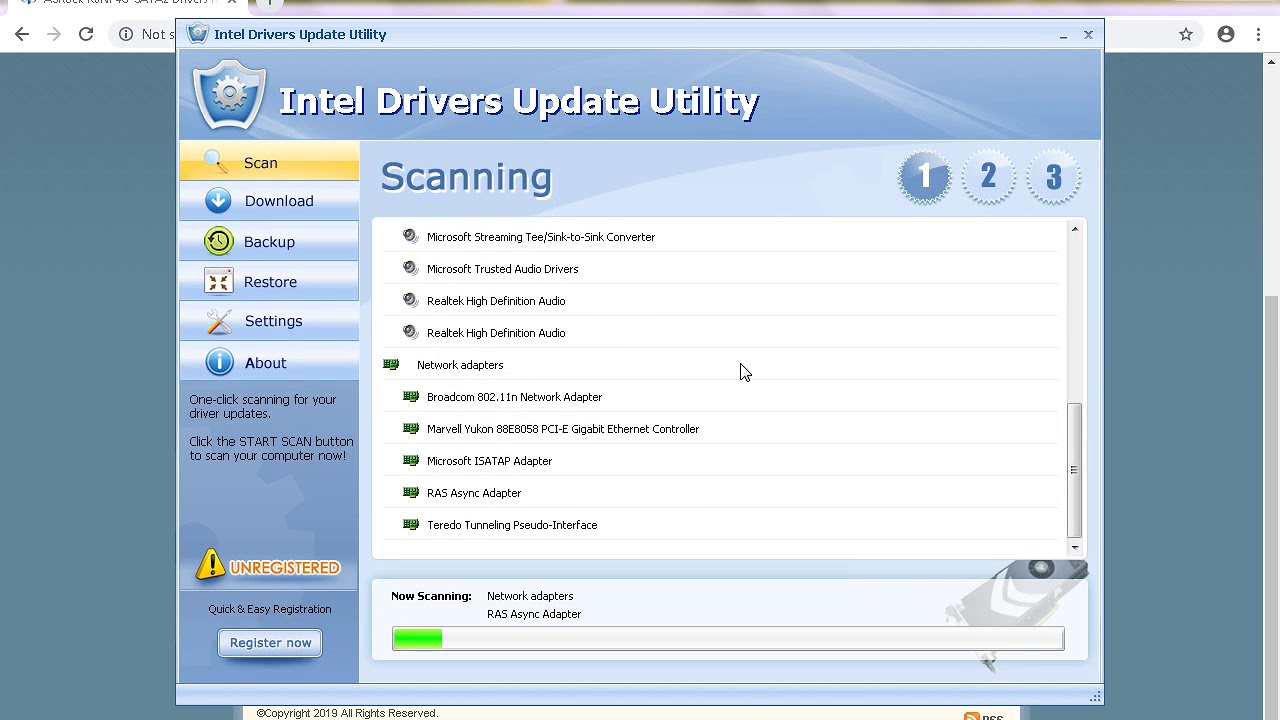Click the Microsoft ISATAP Adapter icon
The width and height of the screenshot is (1280, 720).
click(x=410, y=460)
